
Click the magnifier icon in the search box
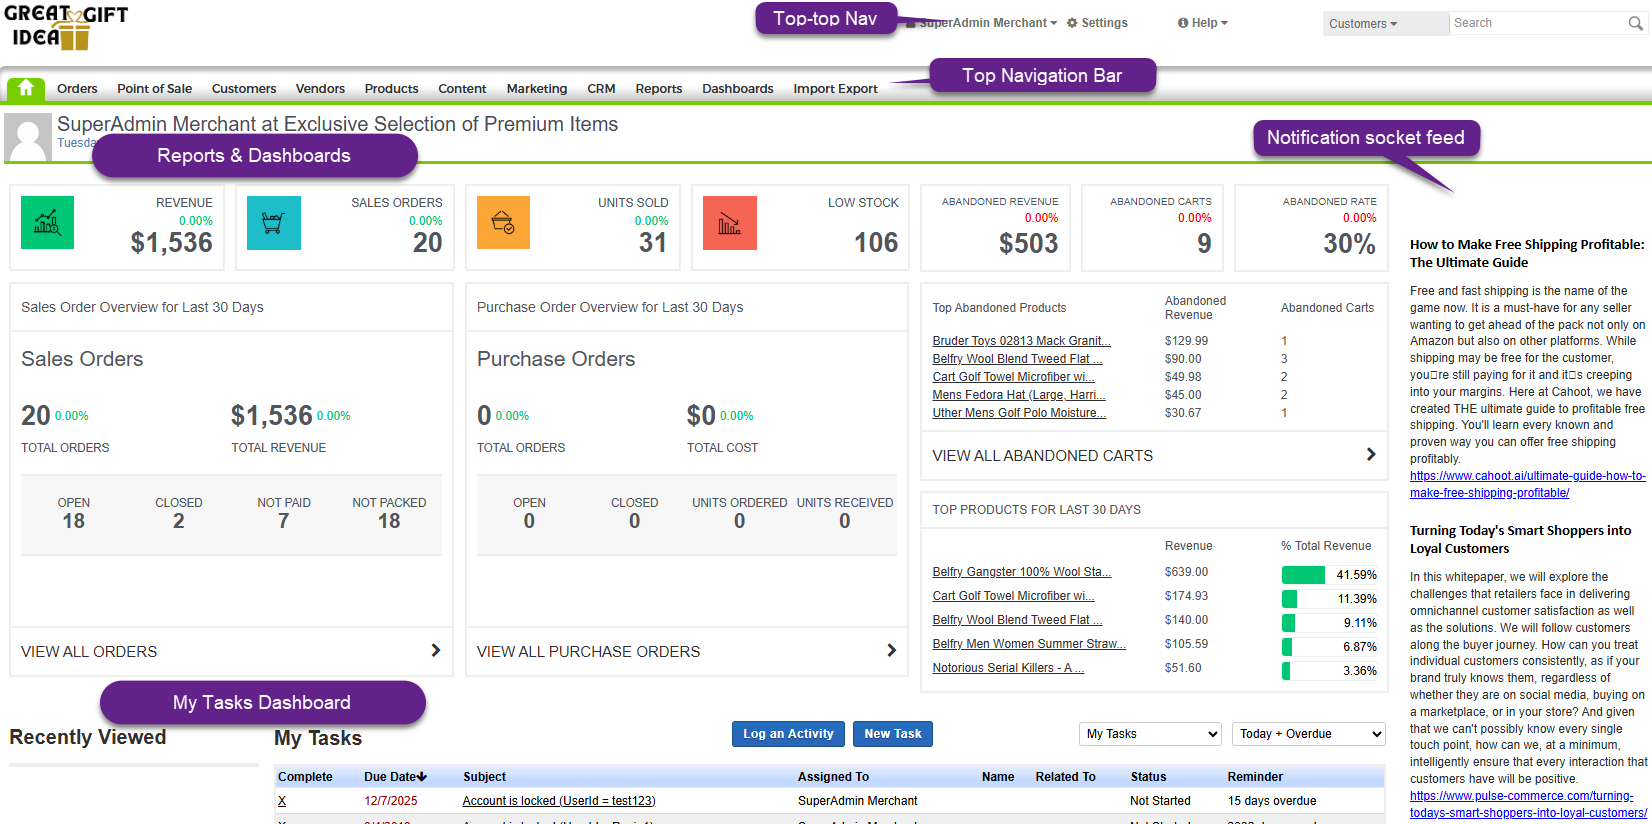1635,23
